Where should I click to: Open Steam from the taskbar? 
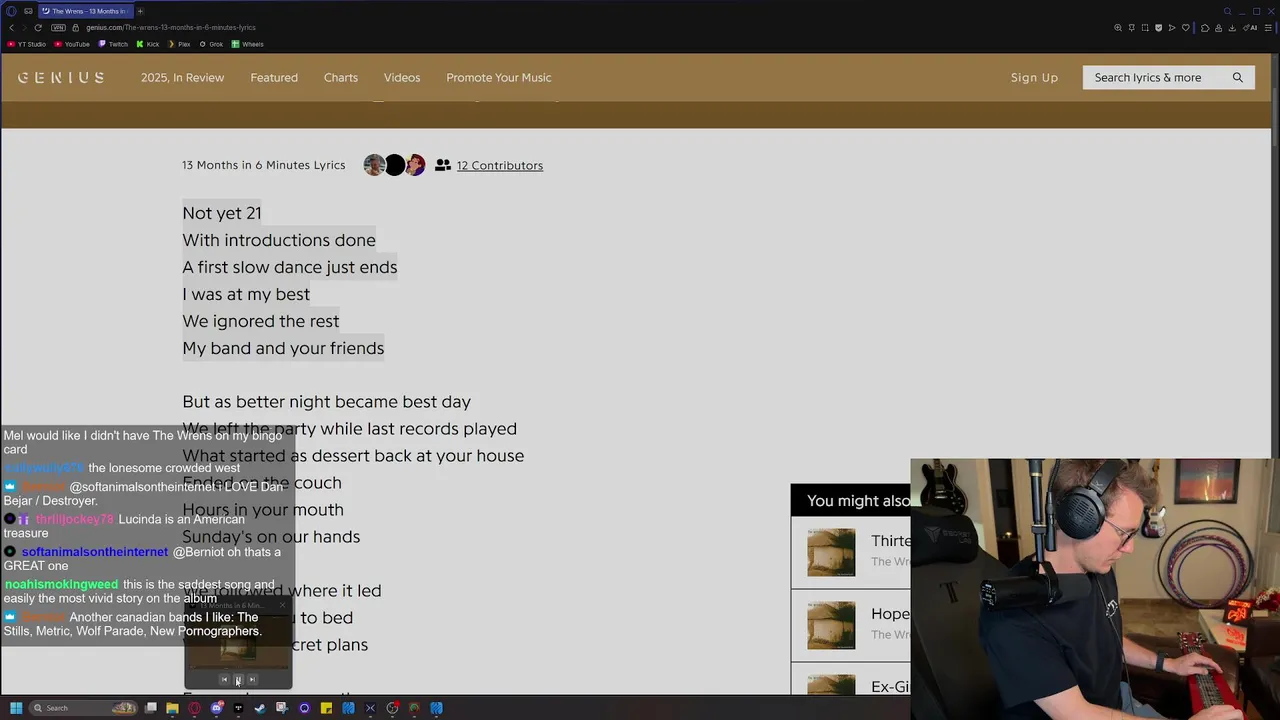point(260,708)
